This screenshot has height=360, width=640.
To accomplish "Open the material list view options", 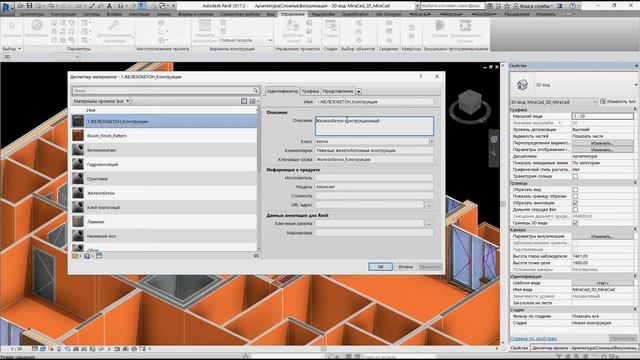I will (254, 101).
